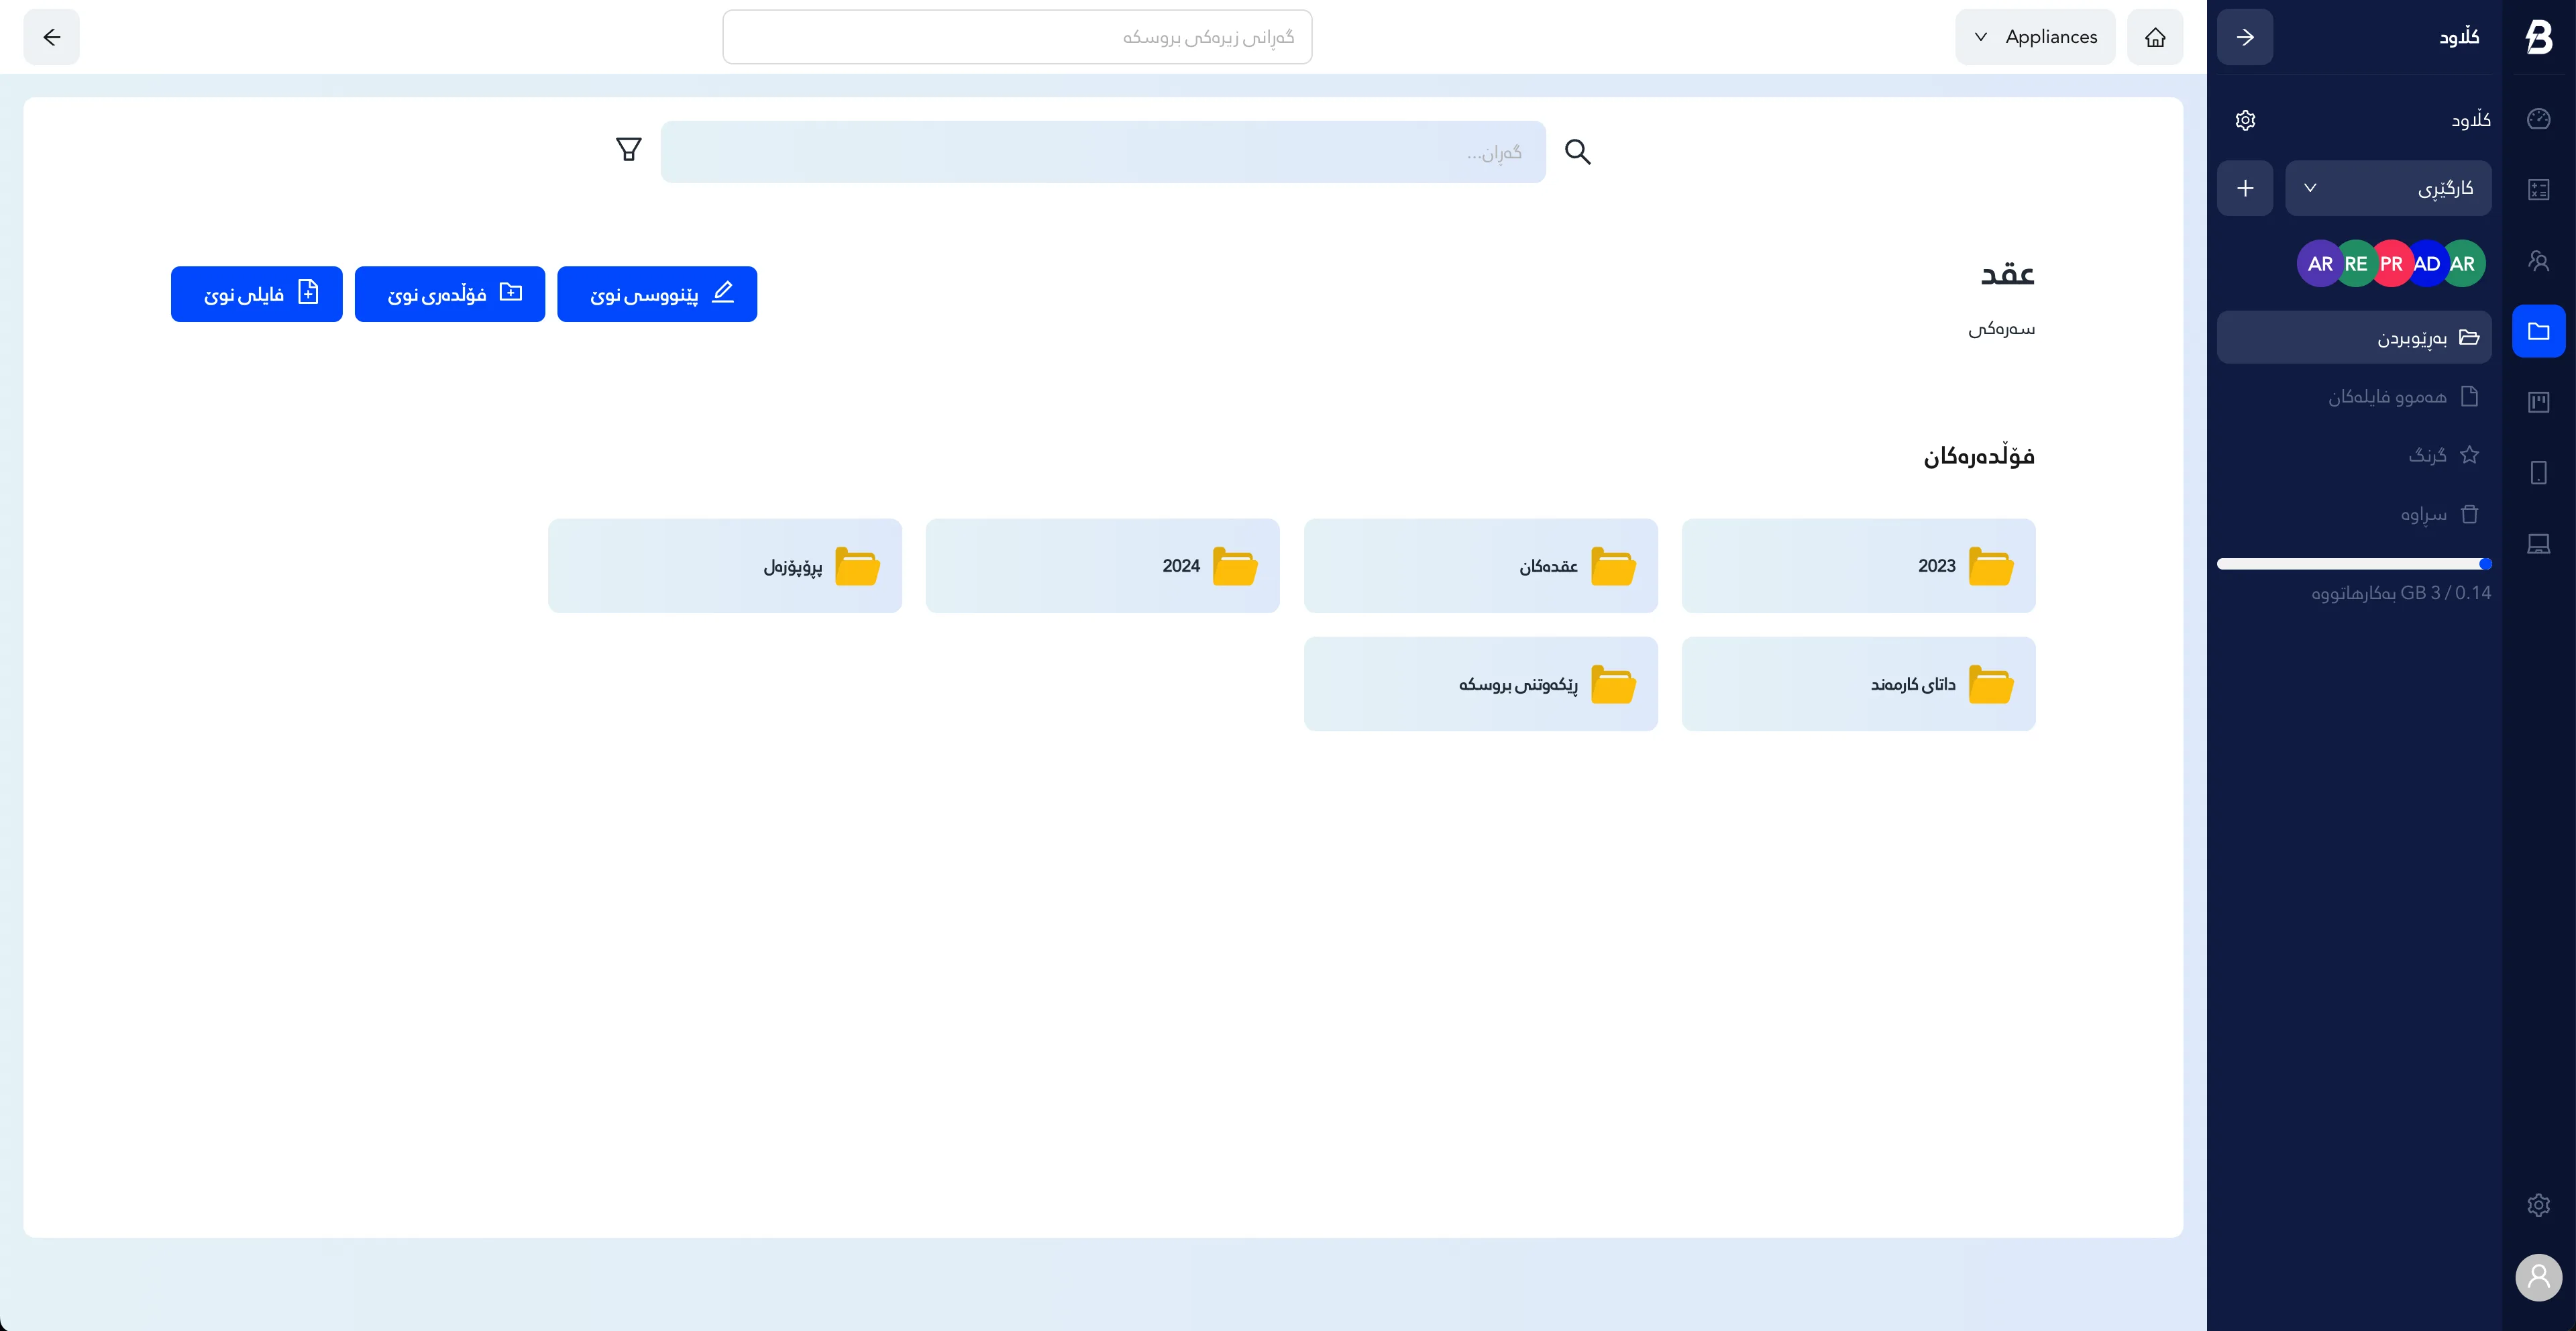Click the home icon button
This screenshot has height=1331, width=2576.
click(2155, 37)
